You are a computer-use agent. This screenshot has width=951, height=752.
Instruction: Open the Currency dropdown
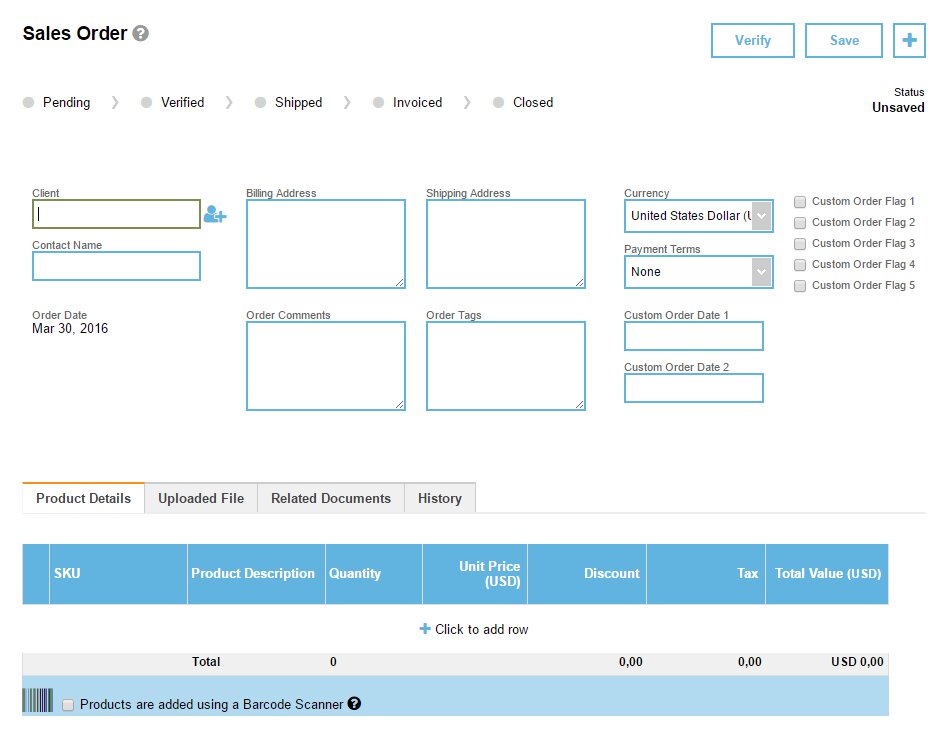click(x=698, y=216)
